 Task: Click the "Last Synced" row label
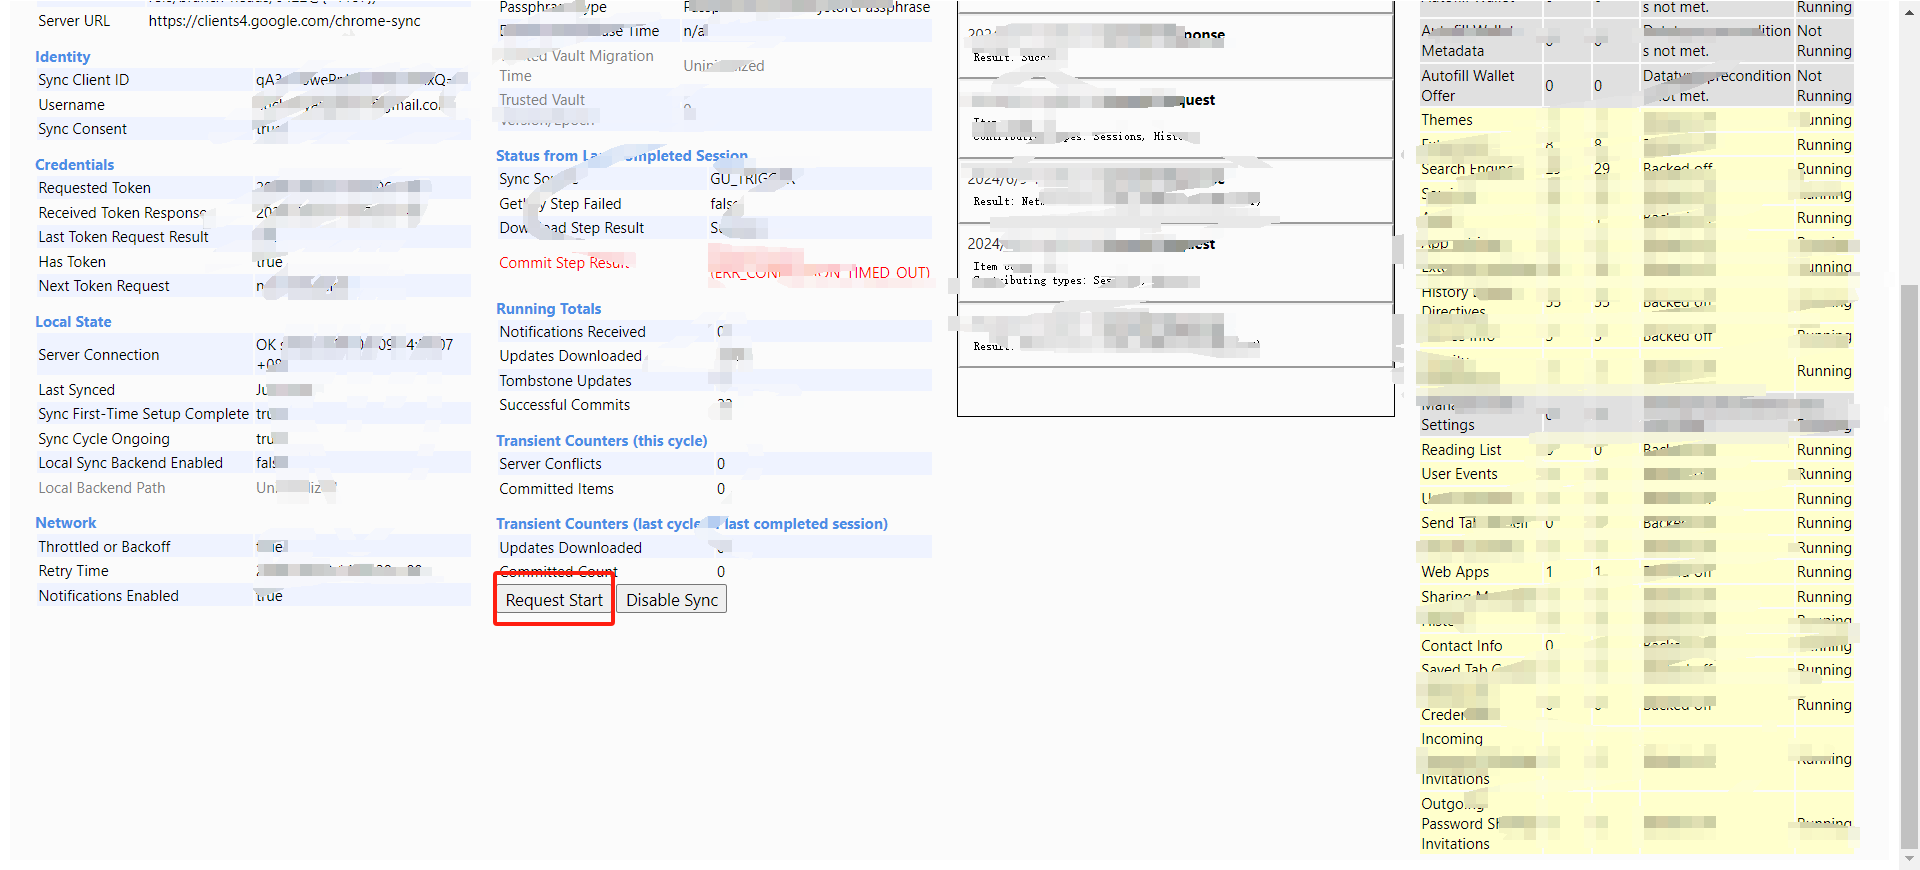(76, 390)
